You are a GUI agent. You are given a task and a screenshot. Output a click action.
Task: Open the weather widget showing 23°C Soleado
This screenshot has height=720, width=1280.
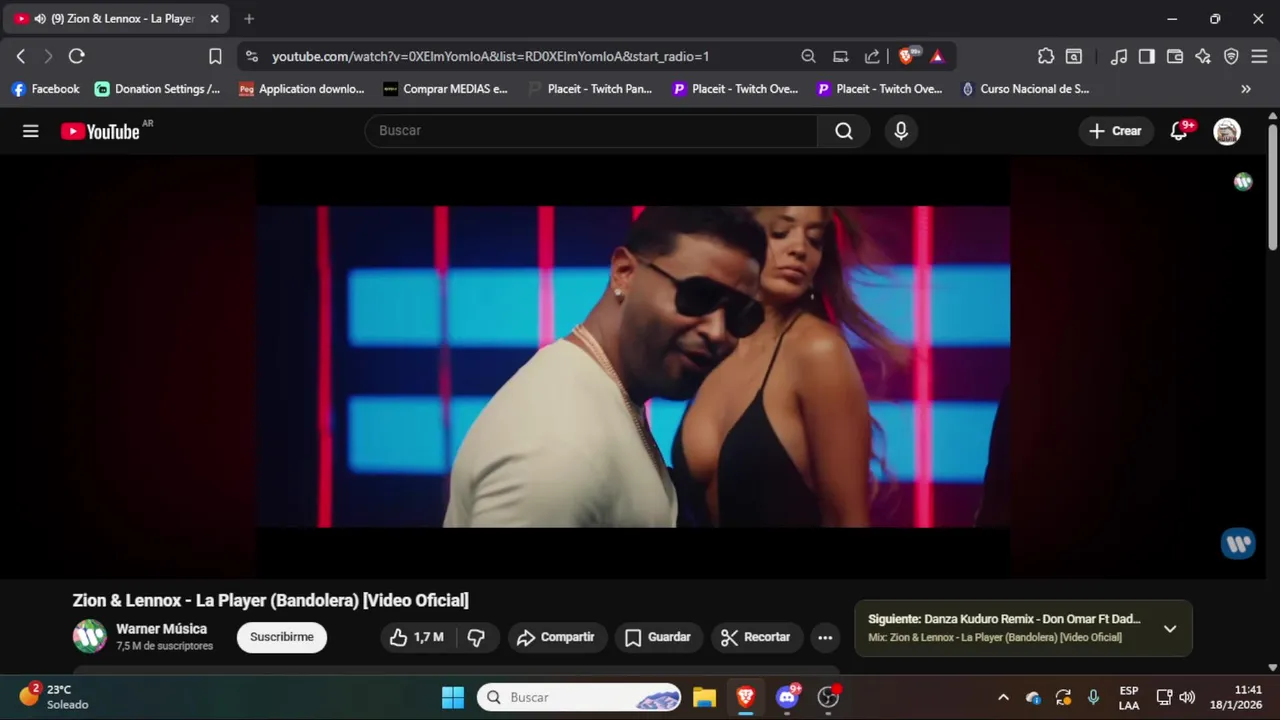[x=54, y=697]
